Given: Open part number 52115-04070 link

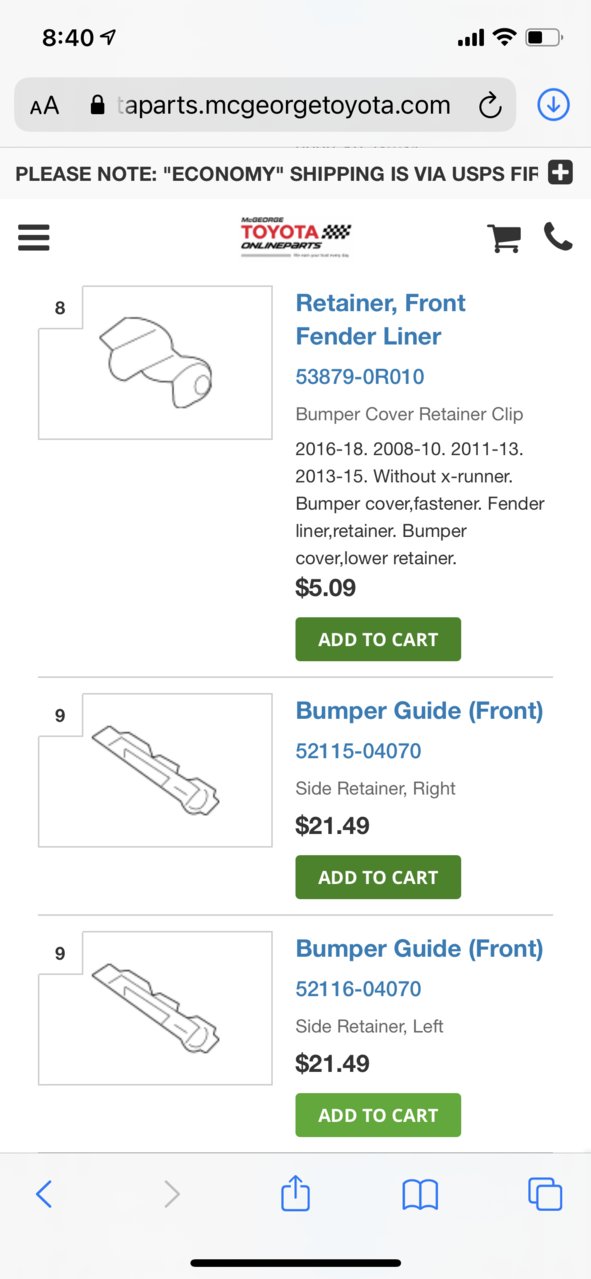Looking at the screenshot, I should tap(358, 751).
